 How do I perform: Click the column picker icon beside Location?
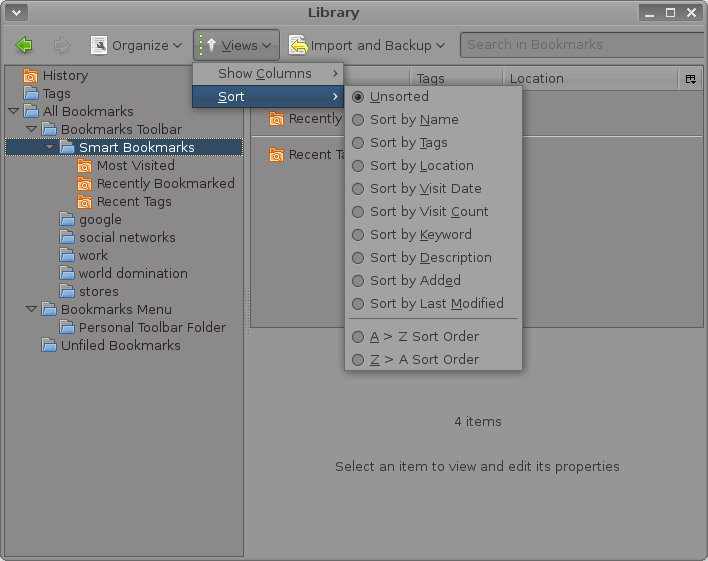point(690,79)
